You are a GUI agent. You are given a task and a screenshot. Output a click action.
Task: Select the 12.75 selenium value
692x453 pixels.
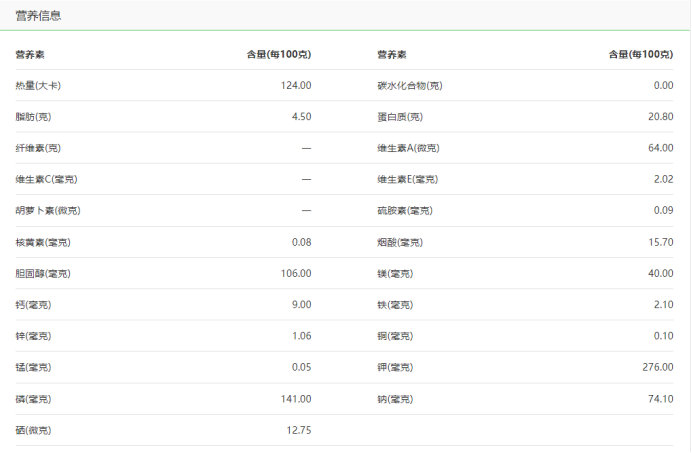click(299, 430)
